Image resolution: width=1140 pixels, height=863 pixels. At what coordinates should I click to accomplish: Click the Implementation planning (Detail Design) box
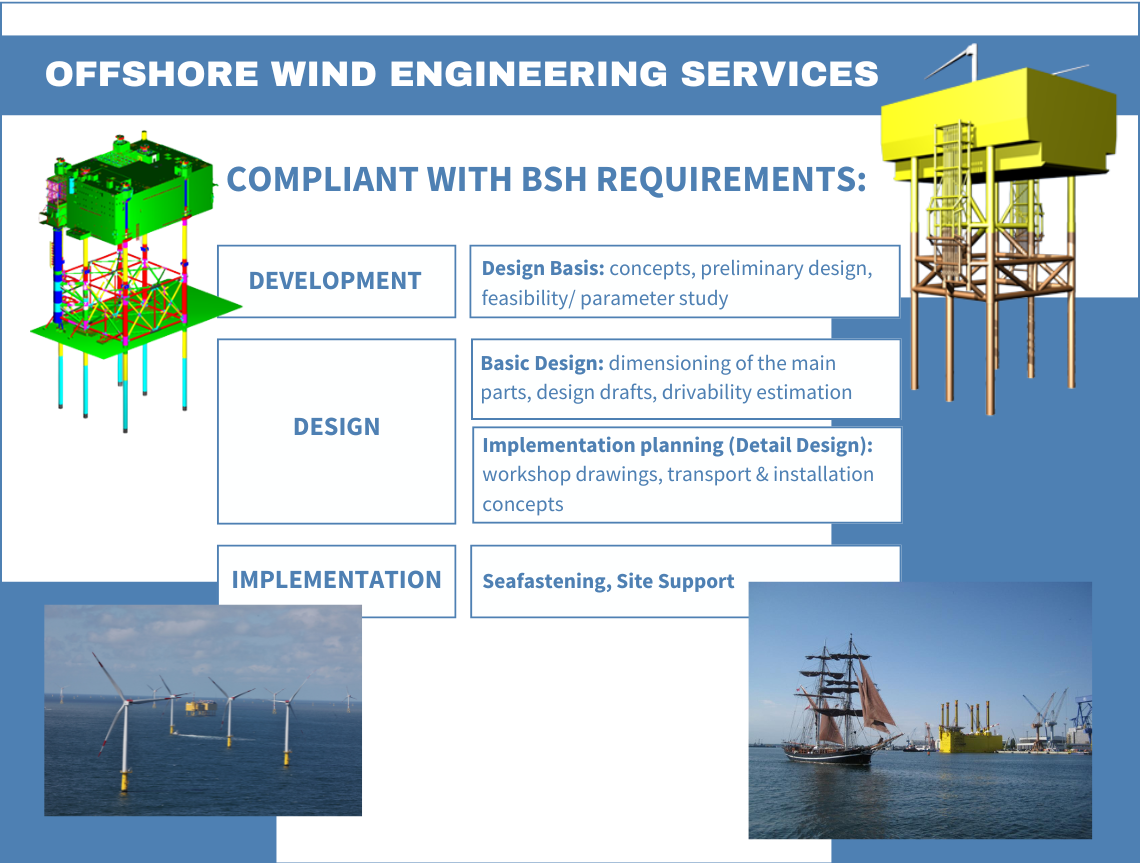click(x=686, y=474)
